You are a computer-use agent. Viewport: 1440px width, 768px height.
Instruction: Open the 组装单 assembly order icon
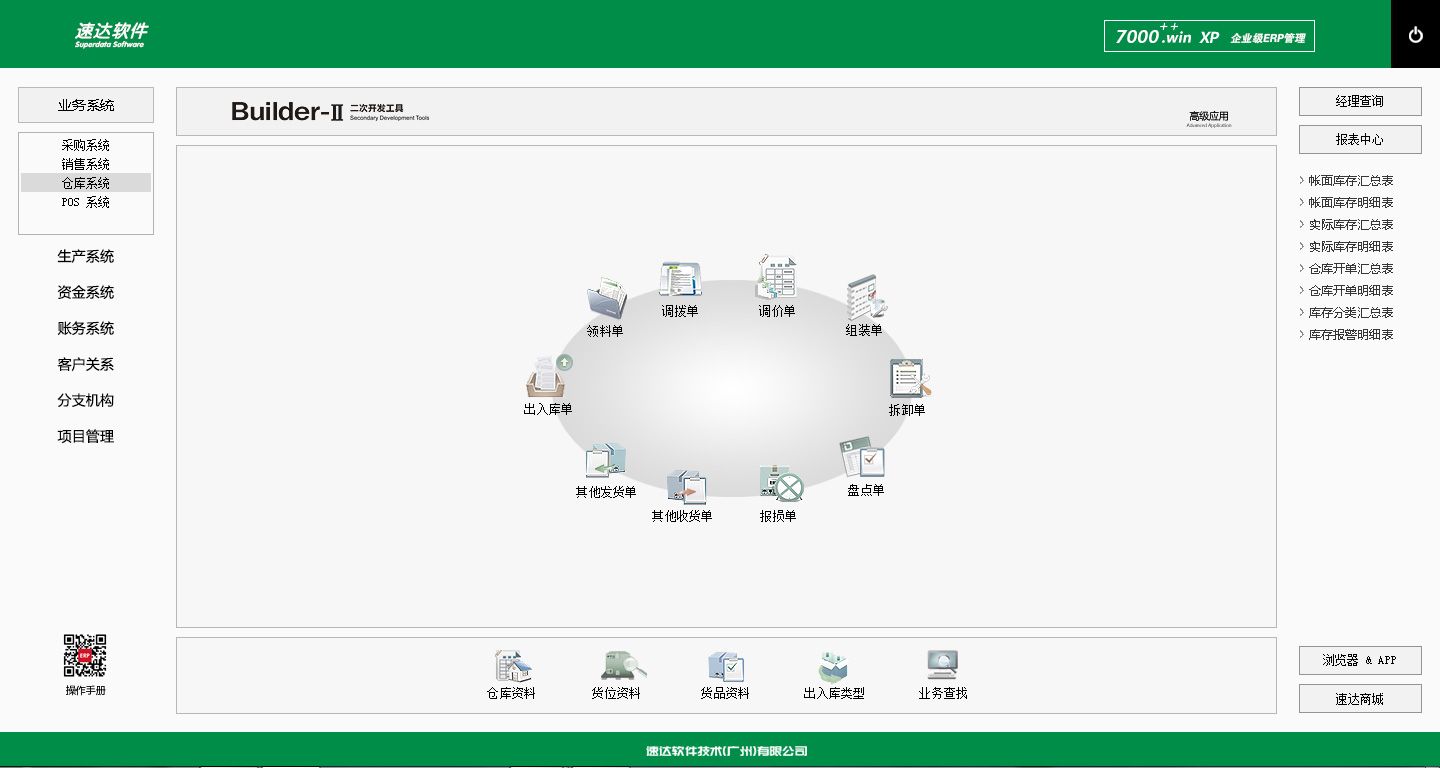(864, 299)
